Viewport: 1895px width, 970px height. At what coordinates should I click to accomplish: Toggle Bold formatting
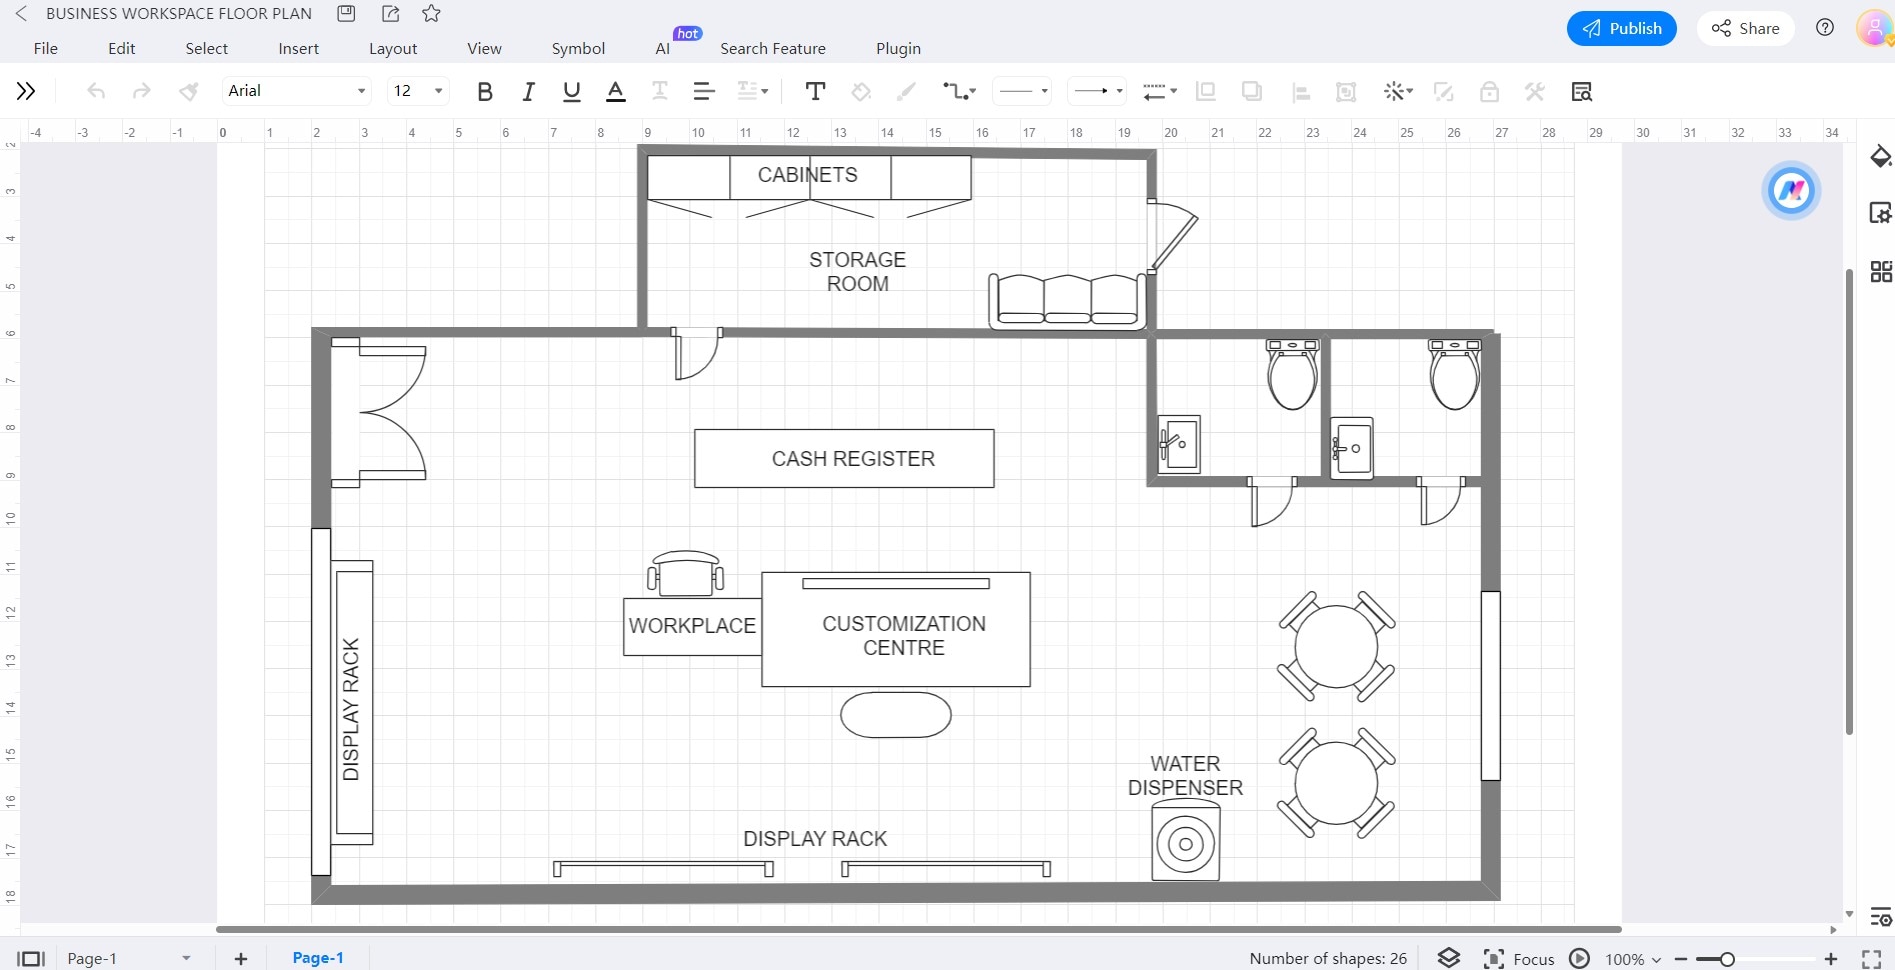[x=485, y=91]
